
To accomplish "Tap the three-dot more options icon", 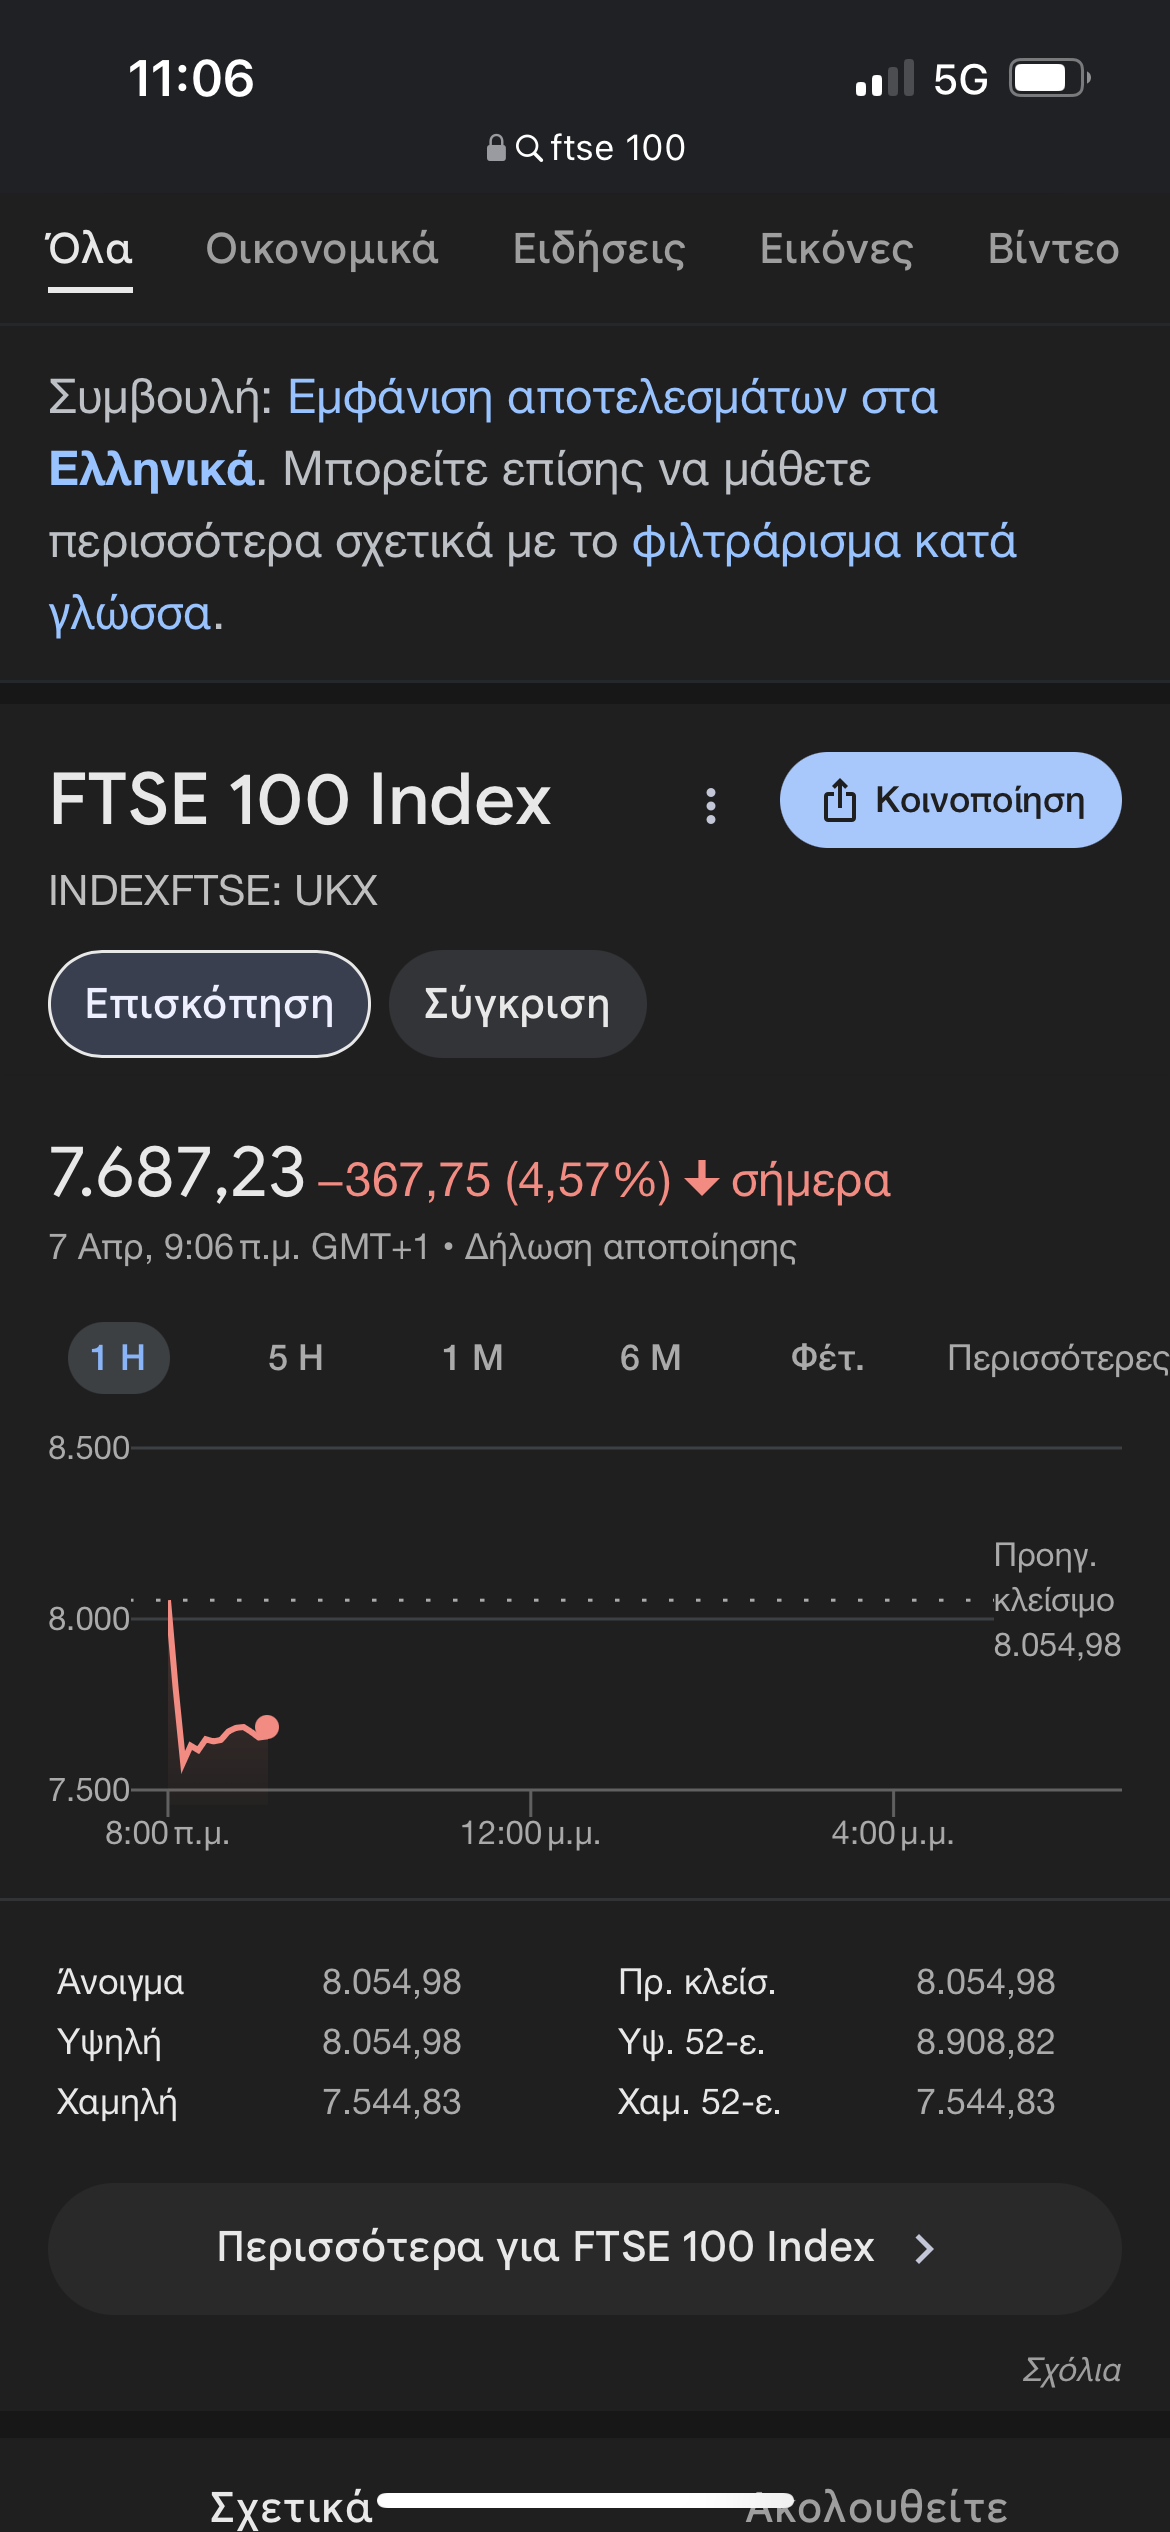I will click(711, 805).
